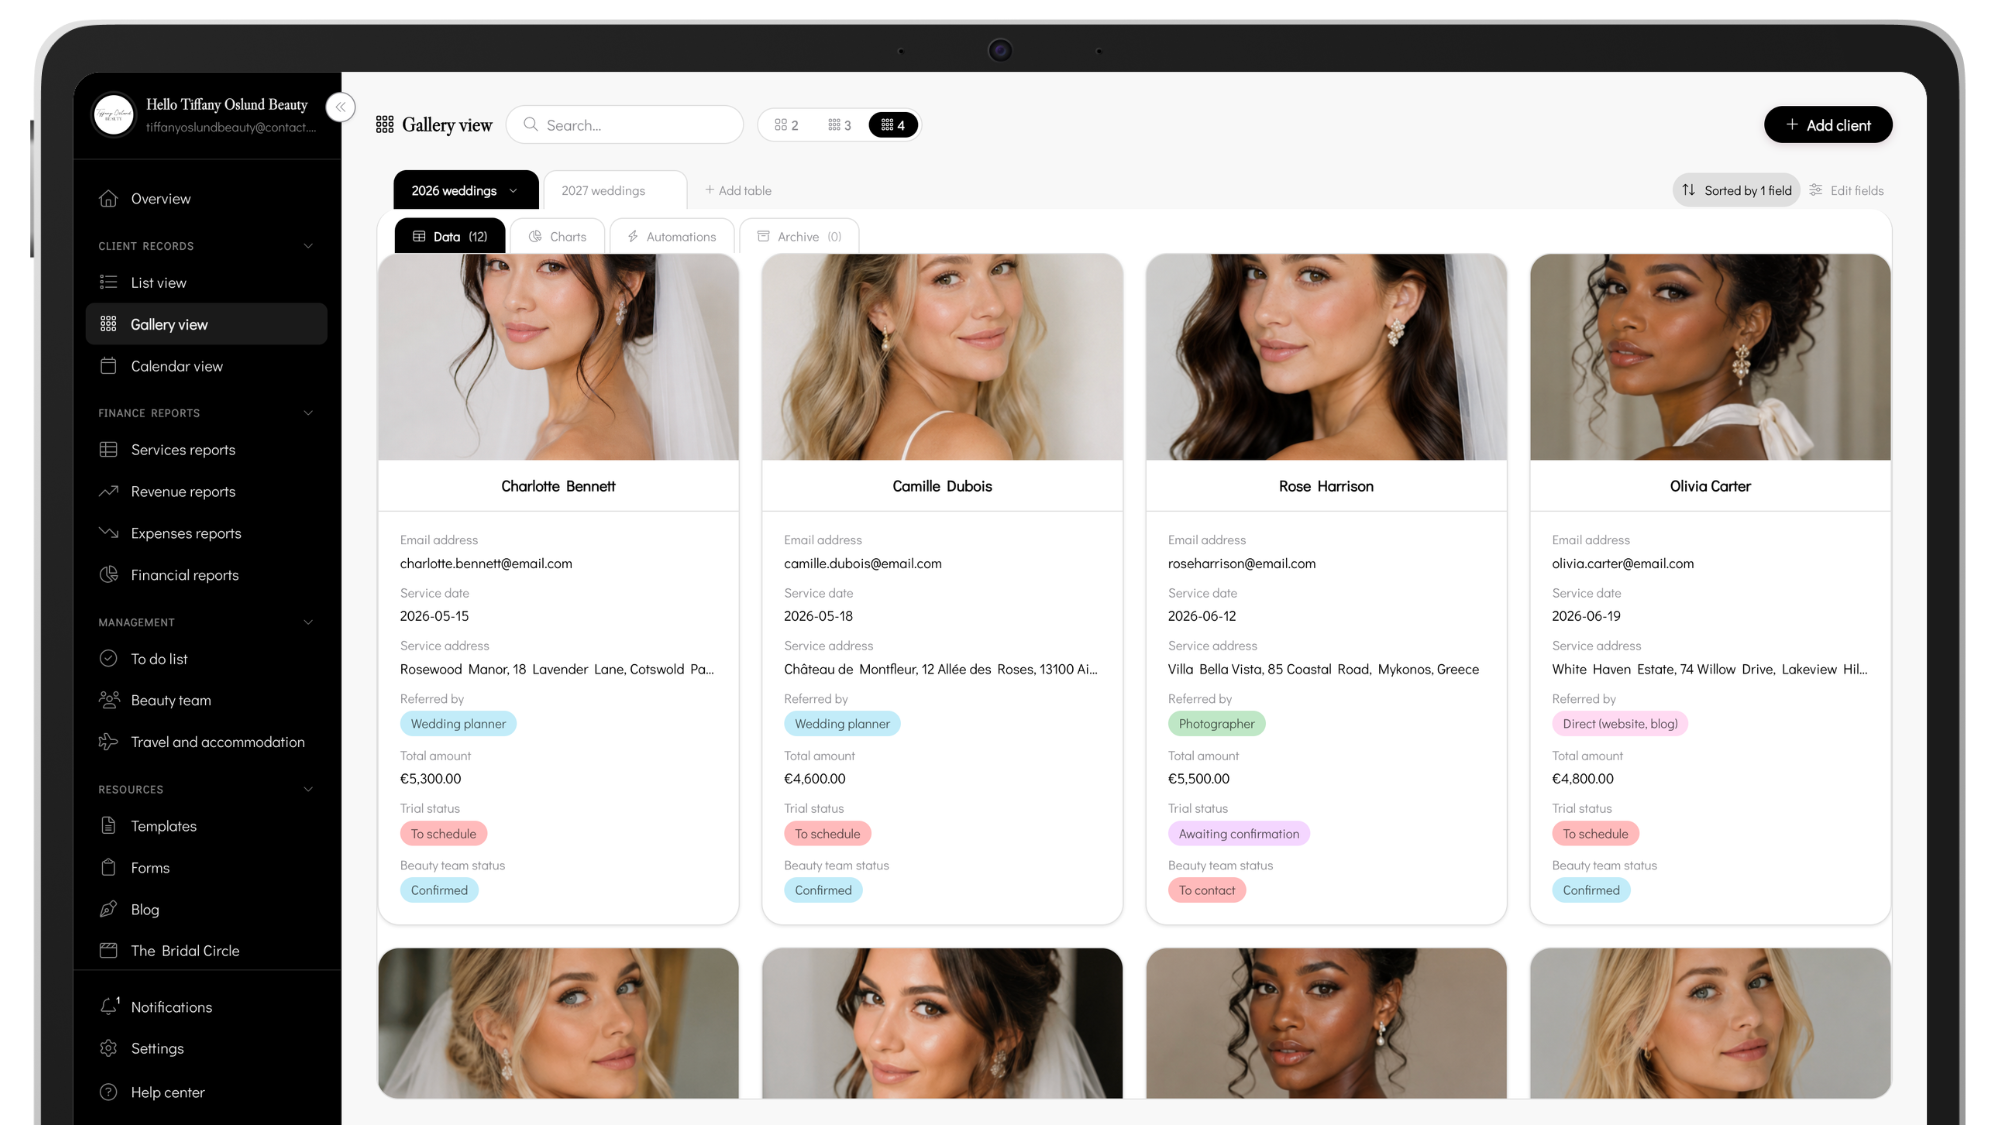Open Forms in resources
This screenshot has height=1125, width=2000.
tap(206, 868)
